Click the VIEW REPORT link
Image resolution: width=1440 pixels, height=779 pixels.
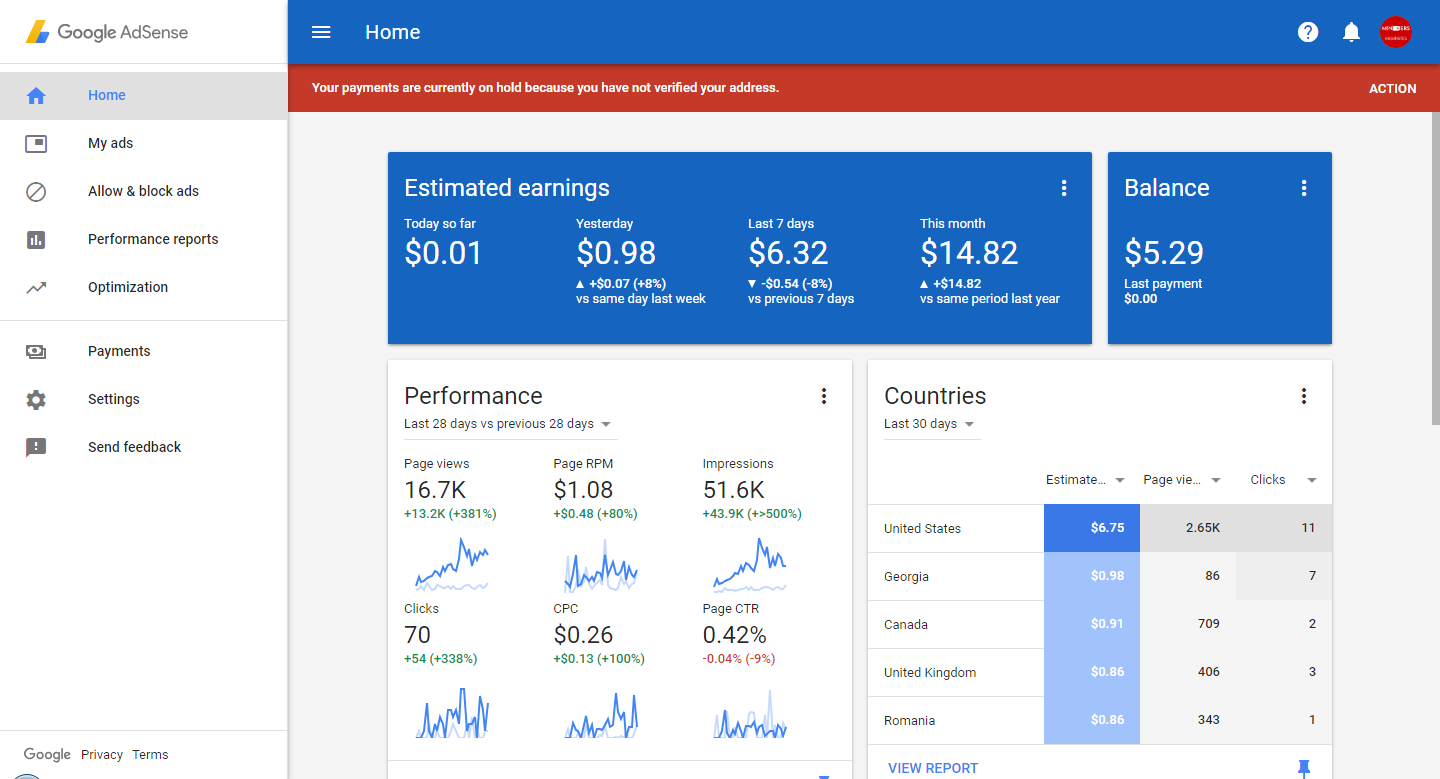tap(933, 768)
